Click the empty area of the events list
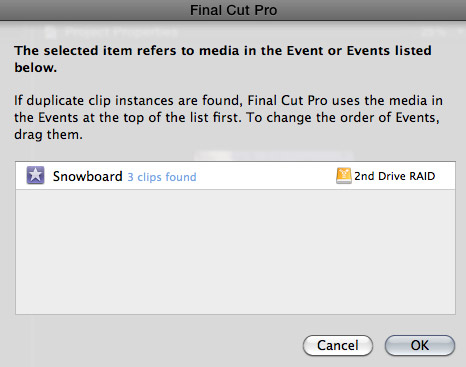466x367 pixels. click(x=235, y=252)
